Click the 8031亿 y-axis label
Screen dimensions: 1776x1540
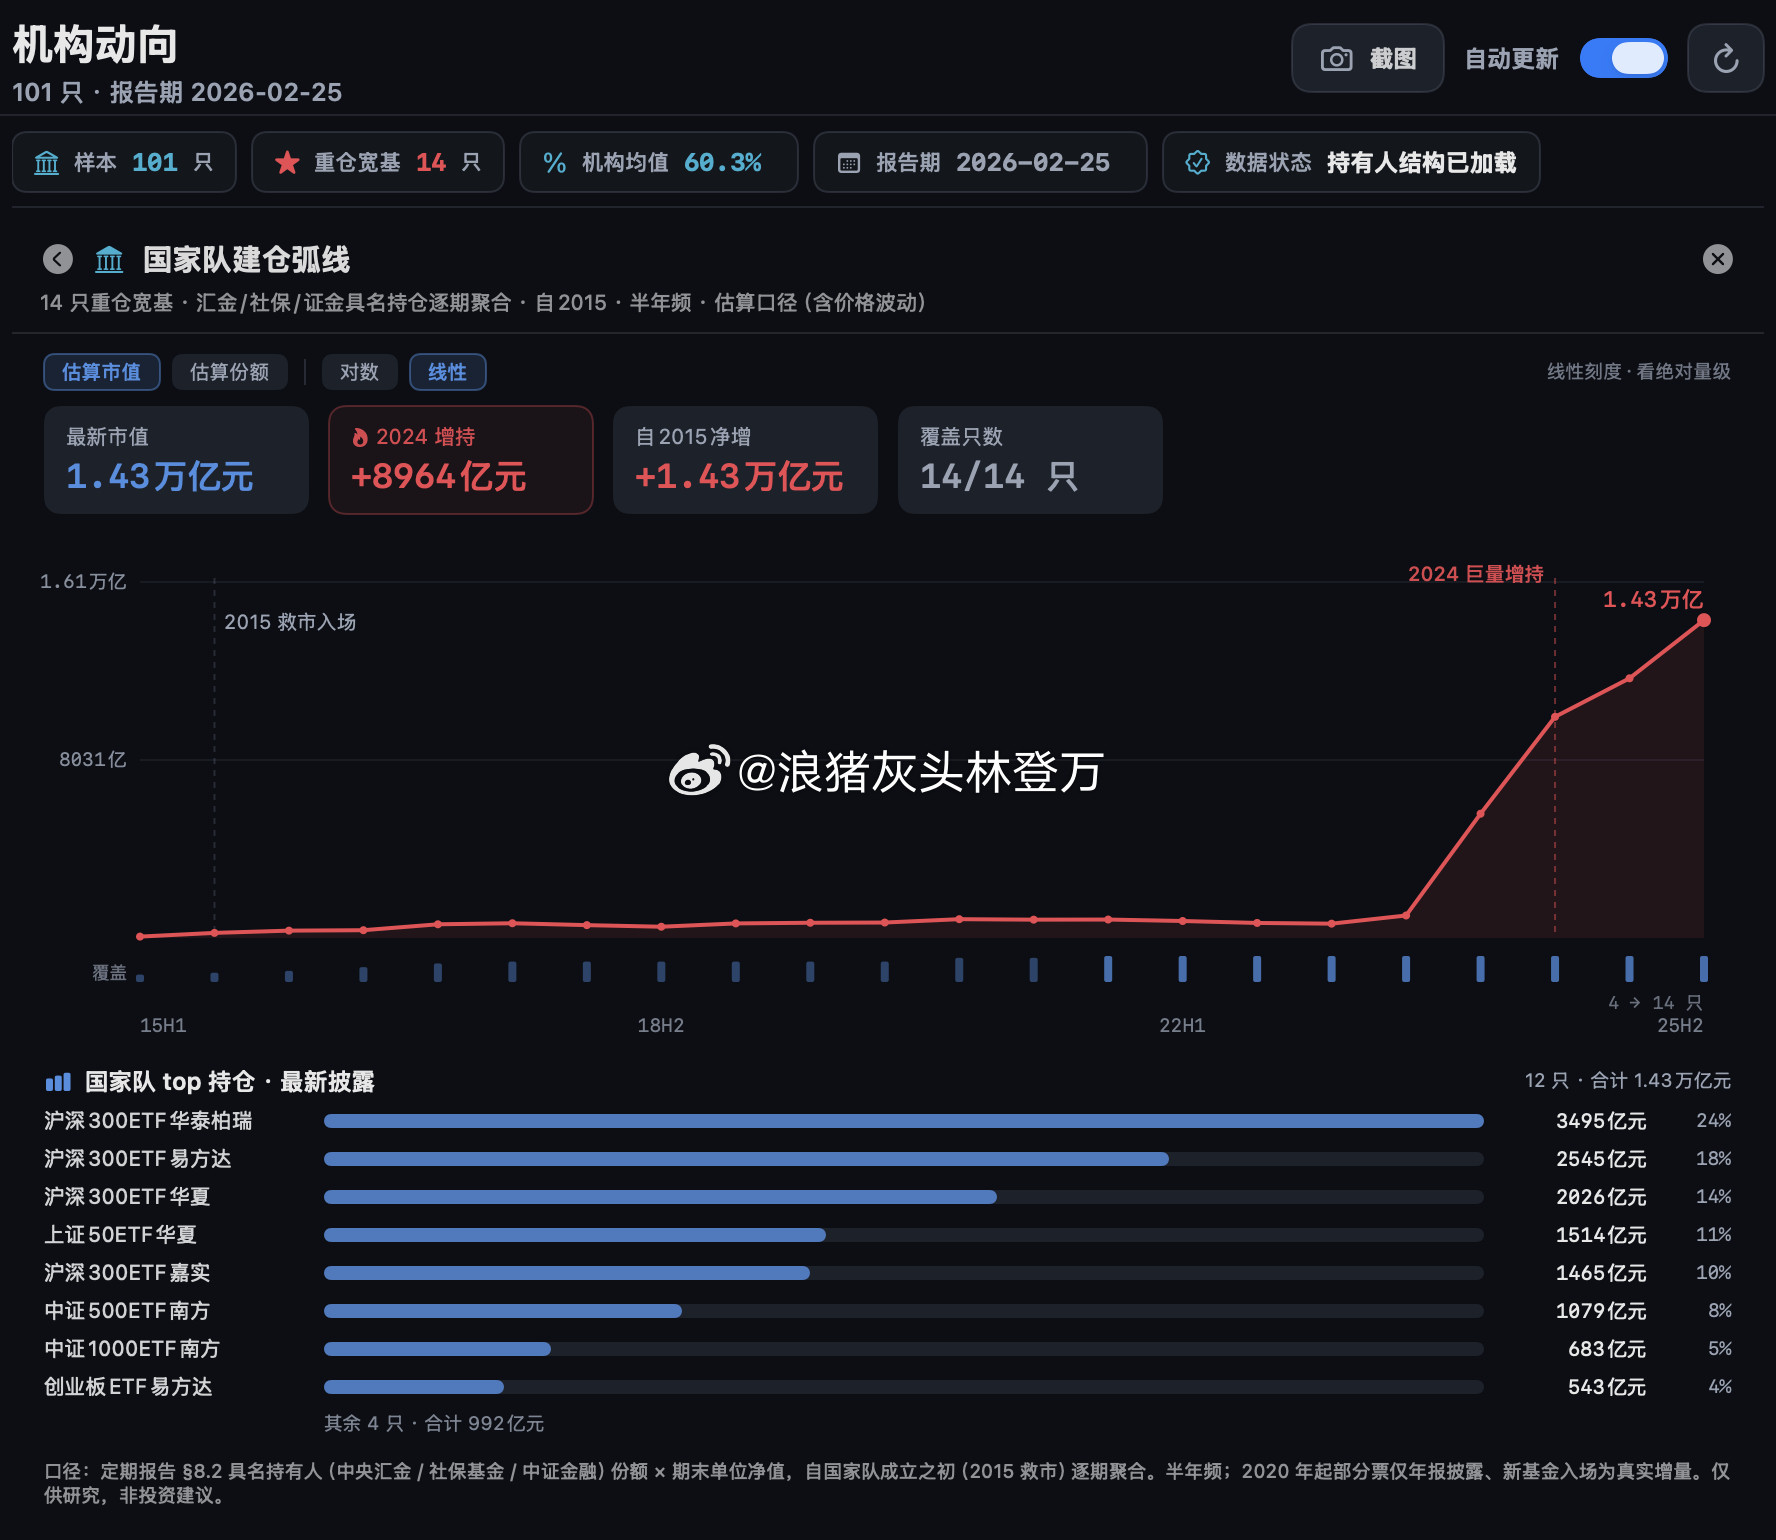point(93,760)
